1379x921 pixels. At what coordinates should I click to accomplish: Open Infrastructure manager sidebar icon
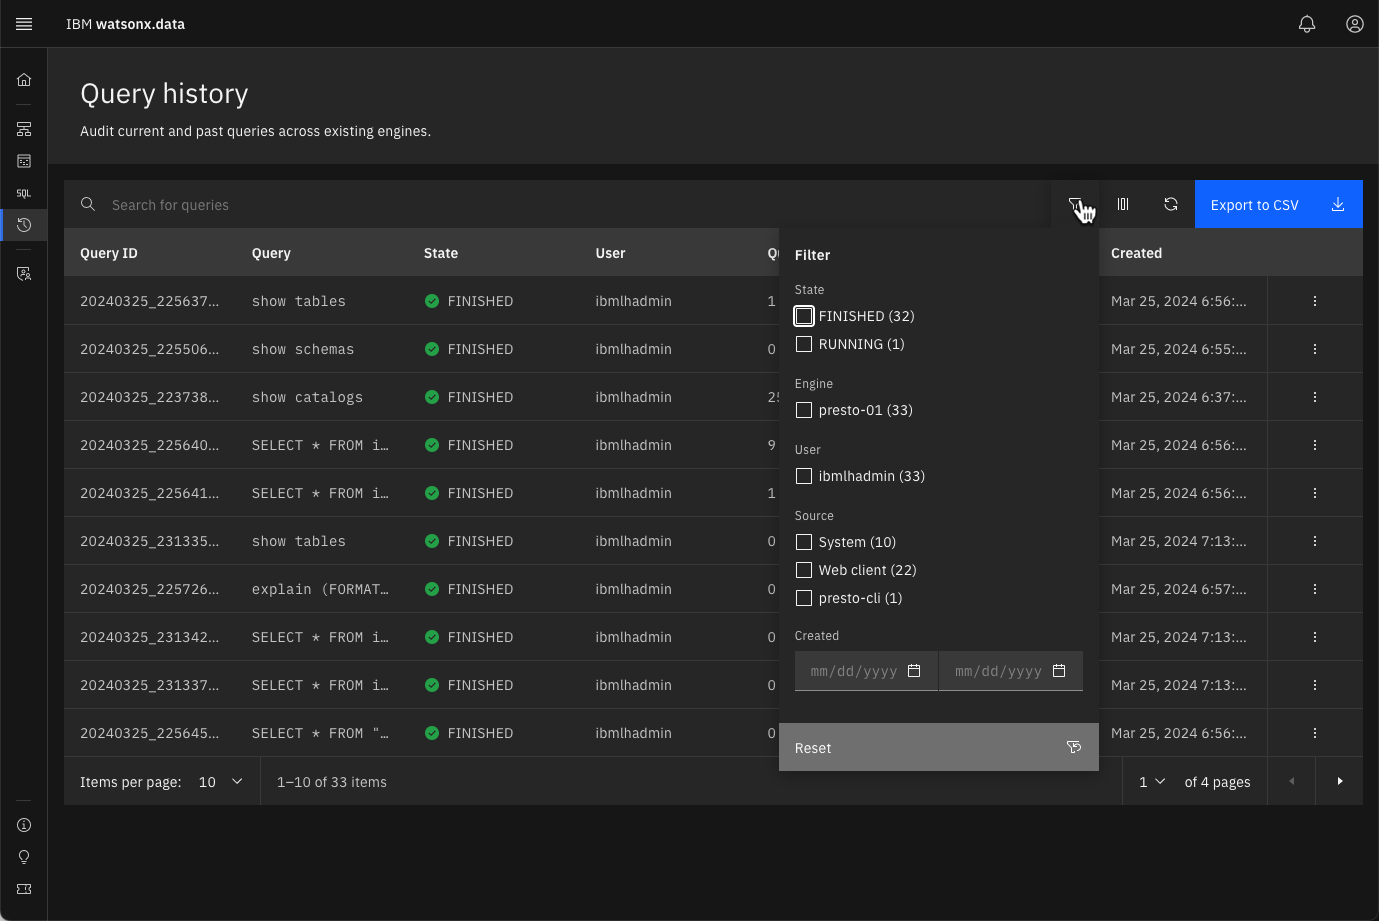coord(24,129)
